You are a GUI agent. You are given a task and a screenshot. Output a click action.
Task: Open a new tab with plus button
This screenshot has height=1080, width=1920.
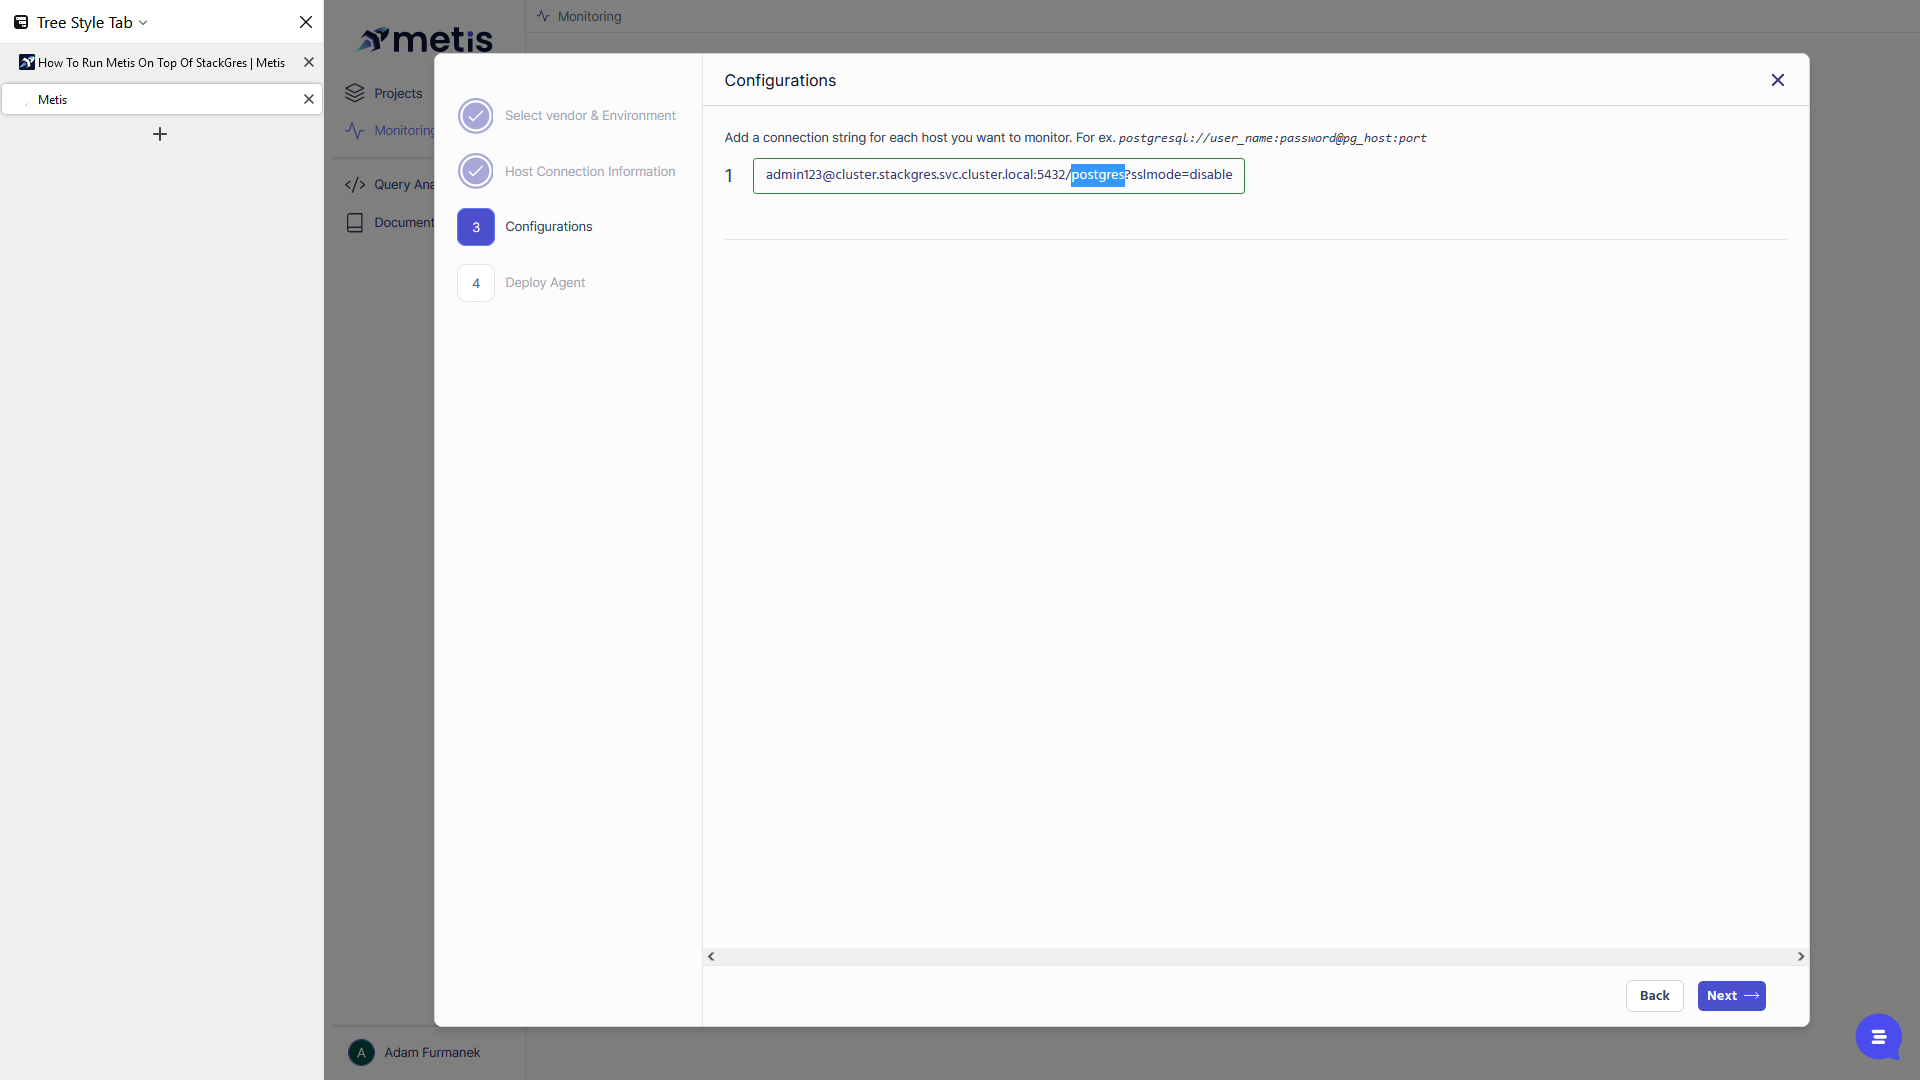[160, 134]
